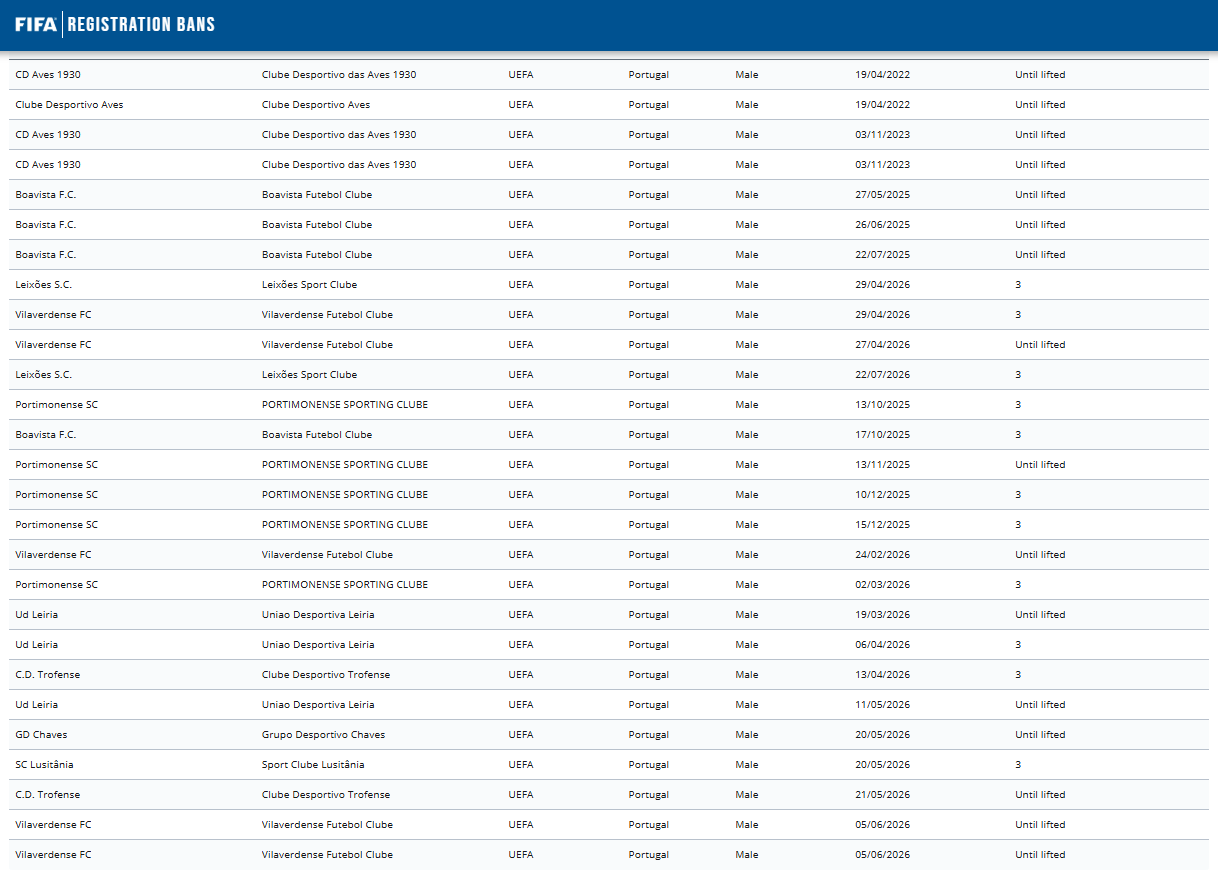Select 'Portugal' in the 19/03/2026 row
1218x887 pixels.
[649, 615]
